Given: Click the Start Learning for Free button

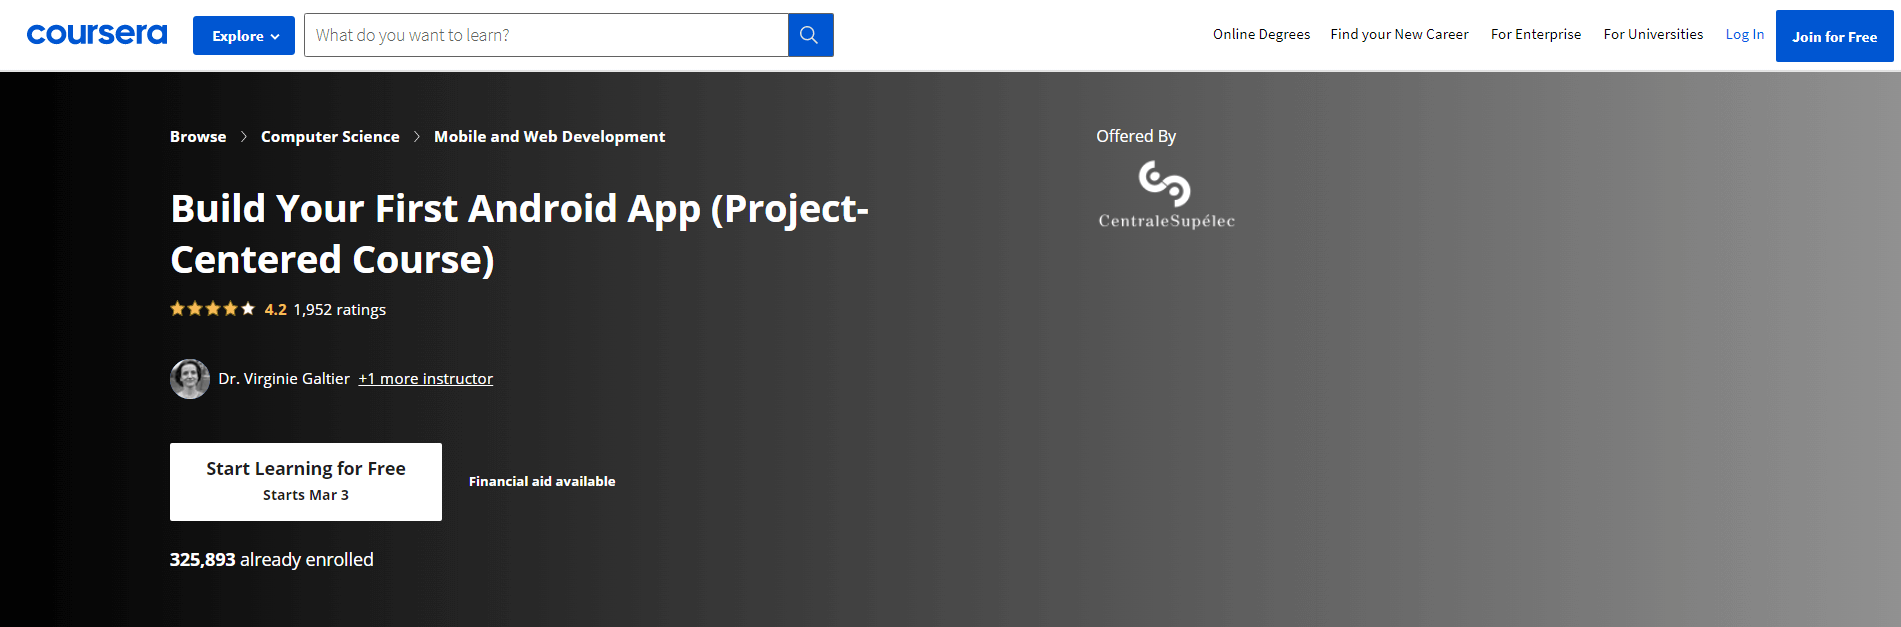Looking at the screenshot, I should click(x=306, y=482).
